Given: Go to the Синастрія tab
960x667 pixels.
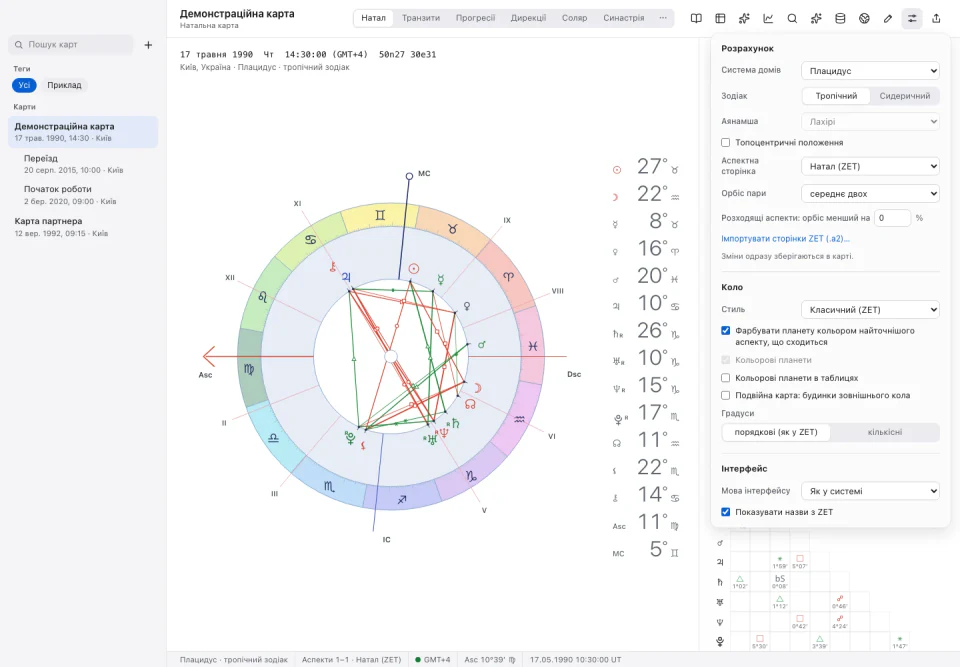Looking at the screenshot, I should pos(623,18).
